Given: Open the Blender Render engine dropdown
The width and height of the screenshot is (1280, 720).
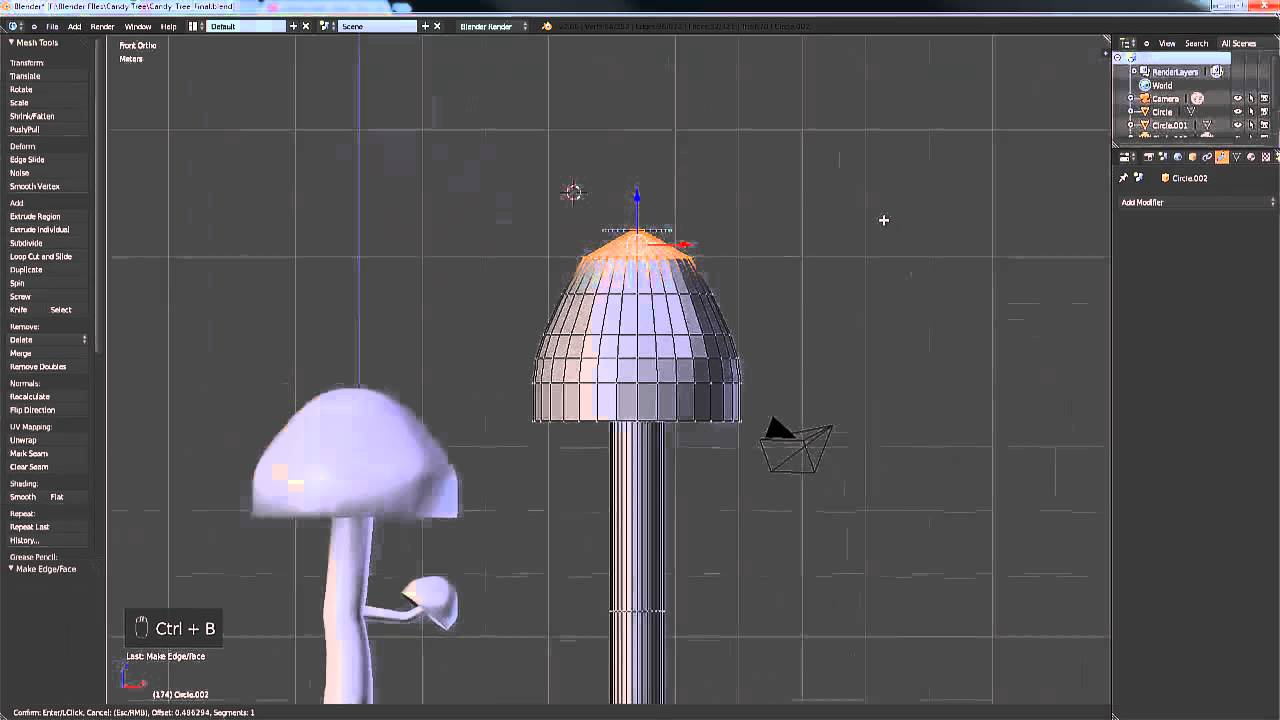Looking at the screenshot, I should pyautogui.click(x=493, y=26).
